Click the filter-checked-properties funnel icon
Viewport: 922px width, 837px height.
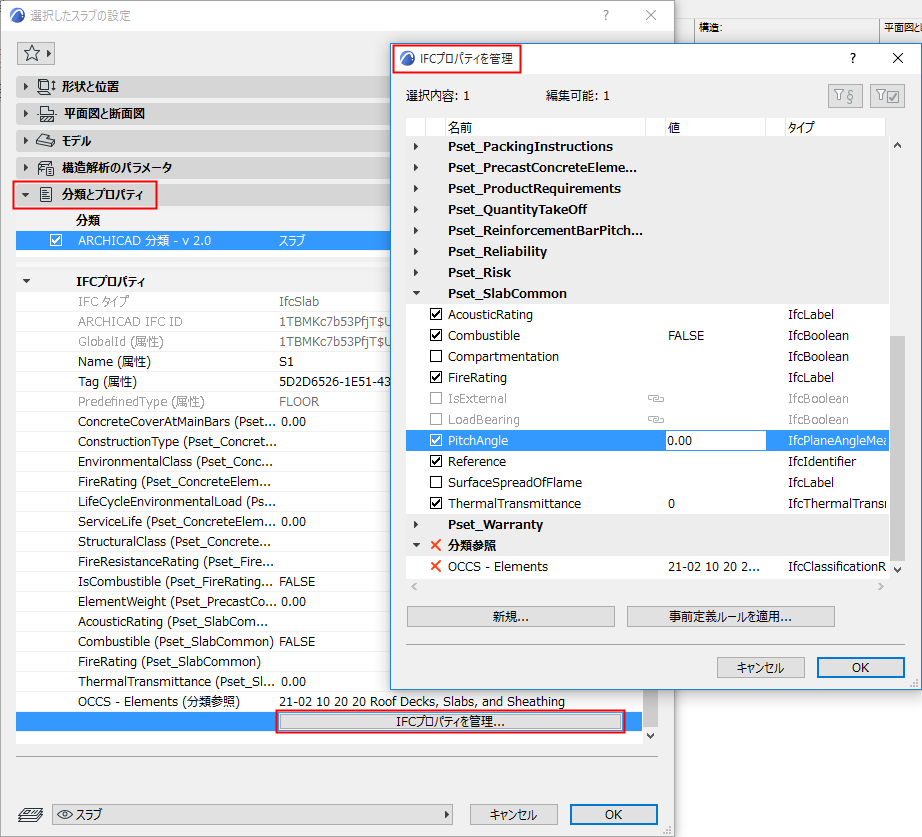coord(888,94)
